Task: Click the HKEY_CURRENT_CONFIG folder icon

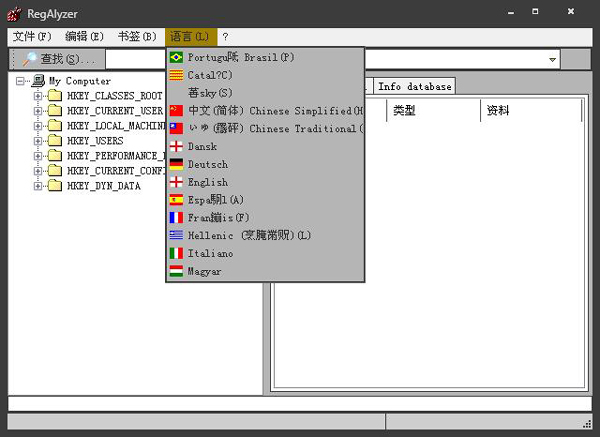Action: click(55, 170)
